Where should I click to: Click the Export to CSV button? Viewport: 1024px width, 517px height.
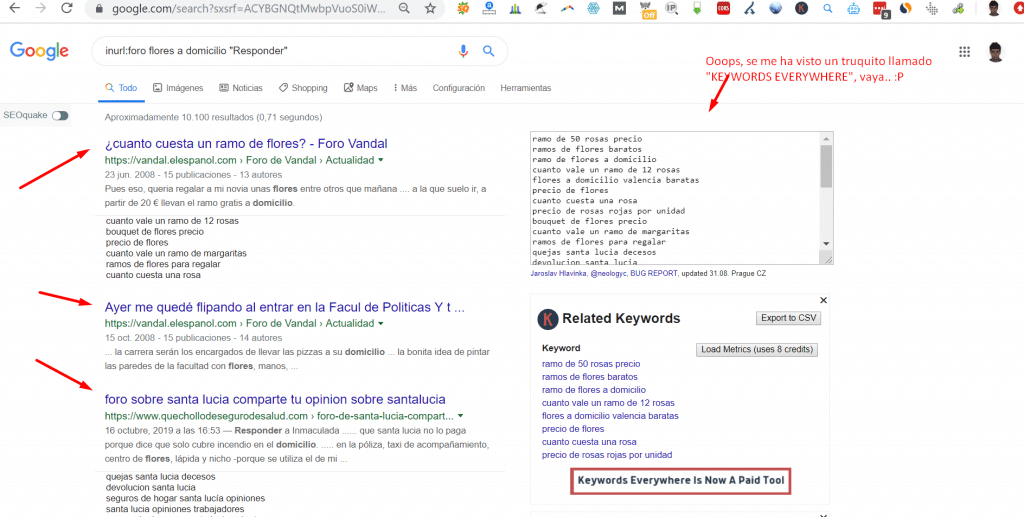789,318
